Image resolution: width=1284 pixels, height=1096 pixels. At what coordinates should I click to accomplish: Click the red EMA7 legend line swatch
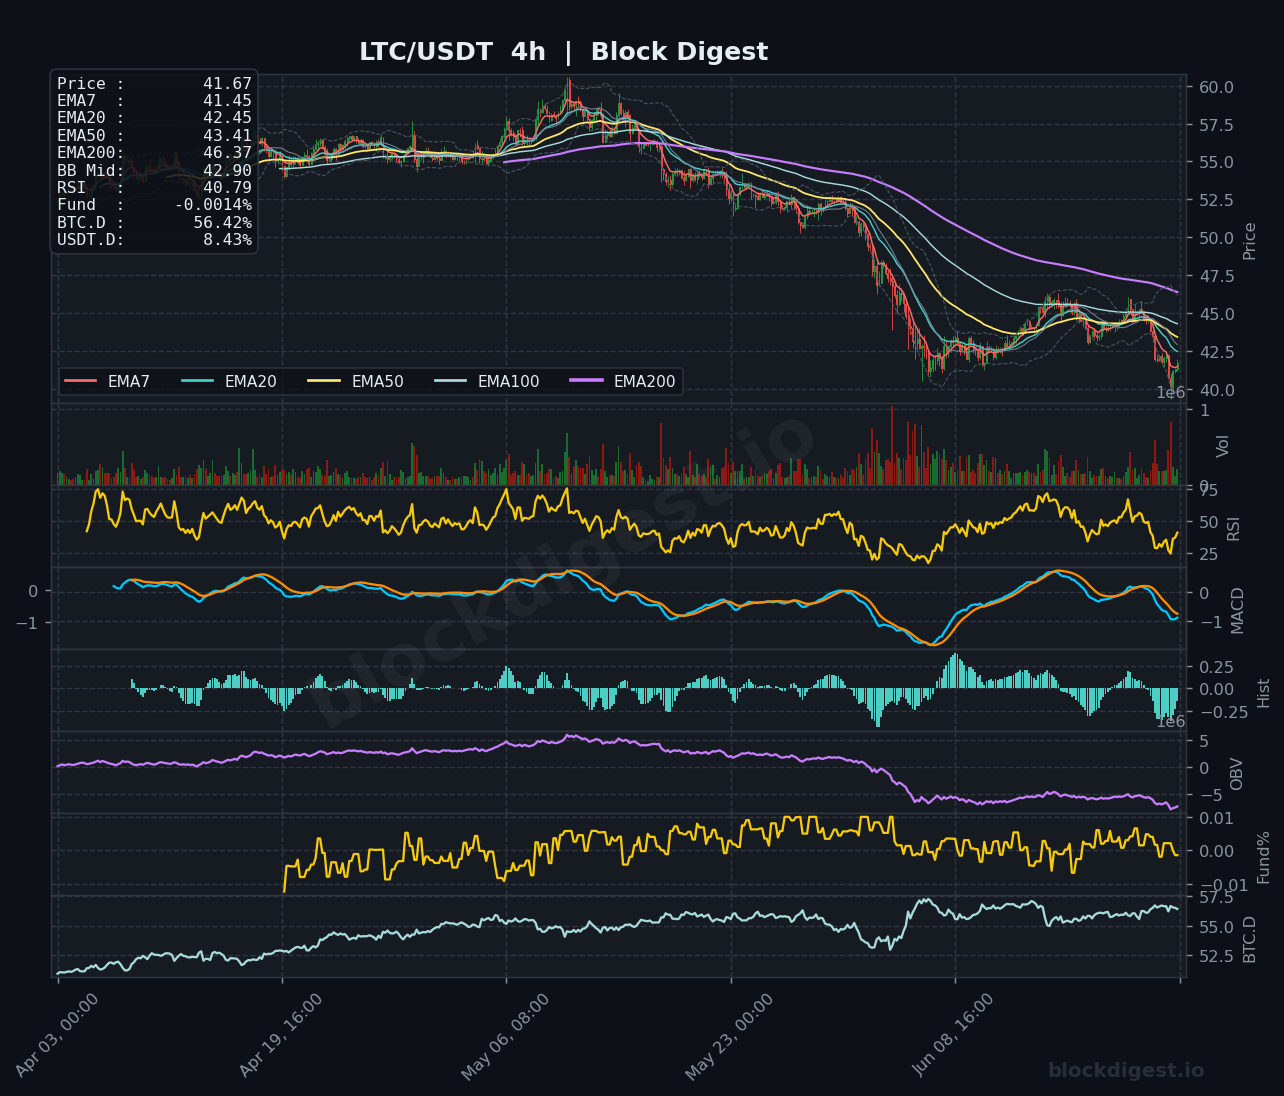point(81,381)
